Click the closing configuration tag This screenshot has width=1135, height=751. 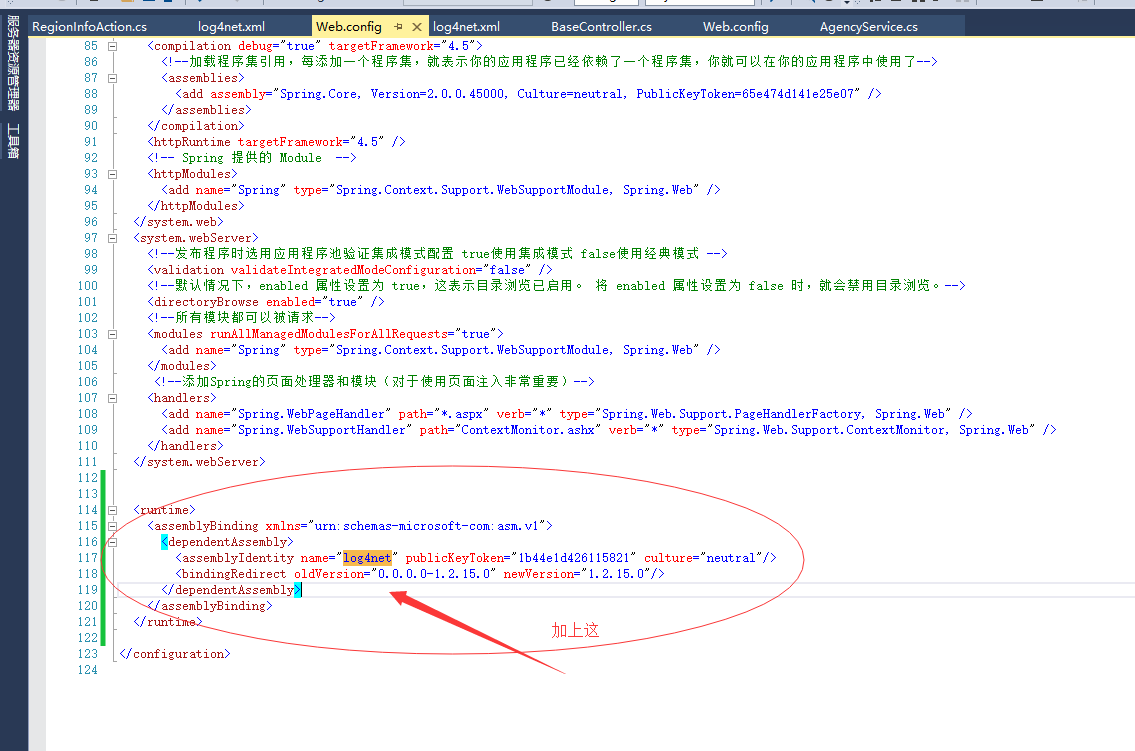[174, 654]
